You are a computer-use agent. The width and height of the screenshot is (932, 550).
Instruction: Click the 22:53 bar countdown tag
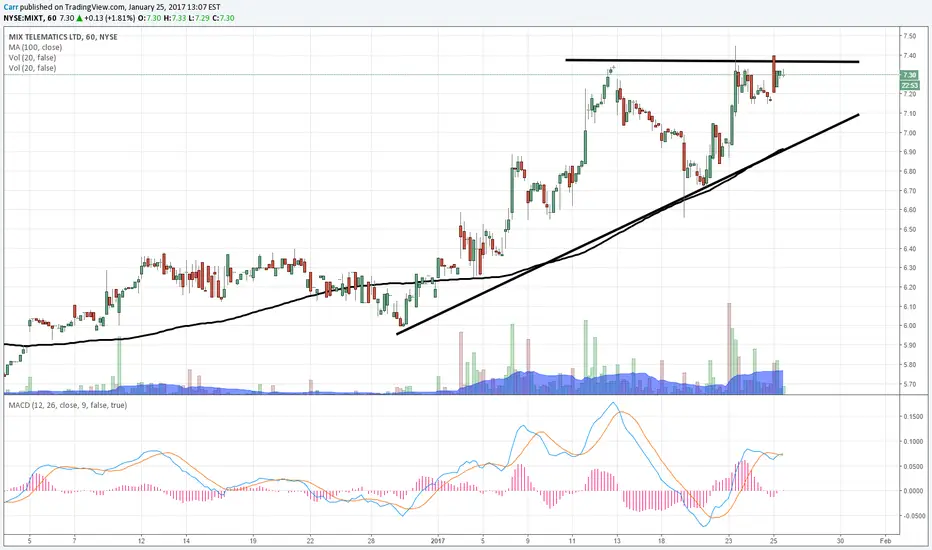click(x=910, y=85)
